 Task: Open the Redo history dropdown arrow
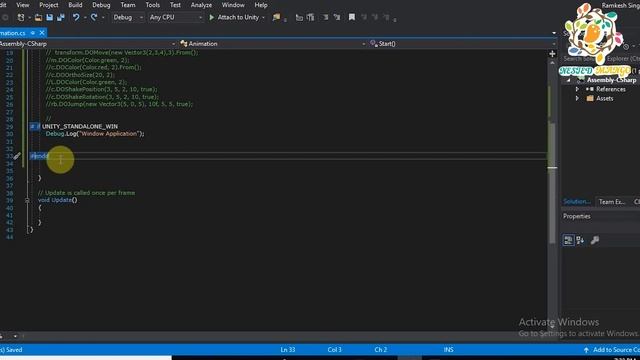[x=103, y=18]
